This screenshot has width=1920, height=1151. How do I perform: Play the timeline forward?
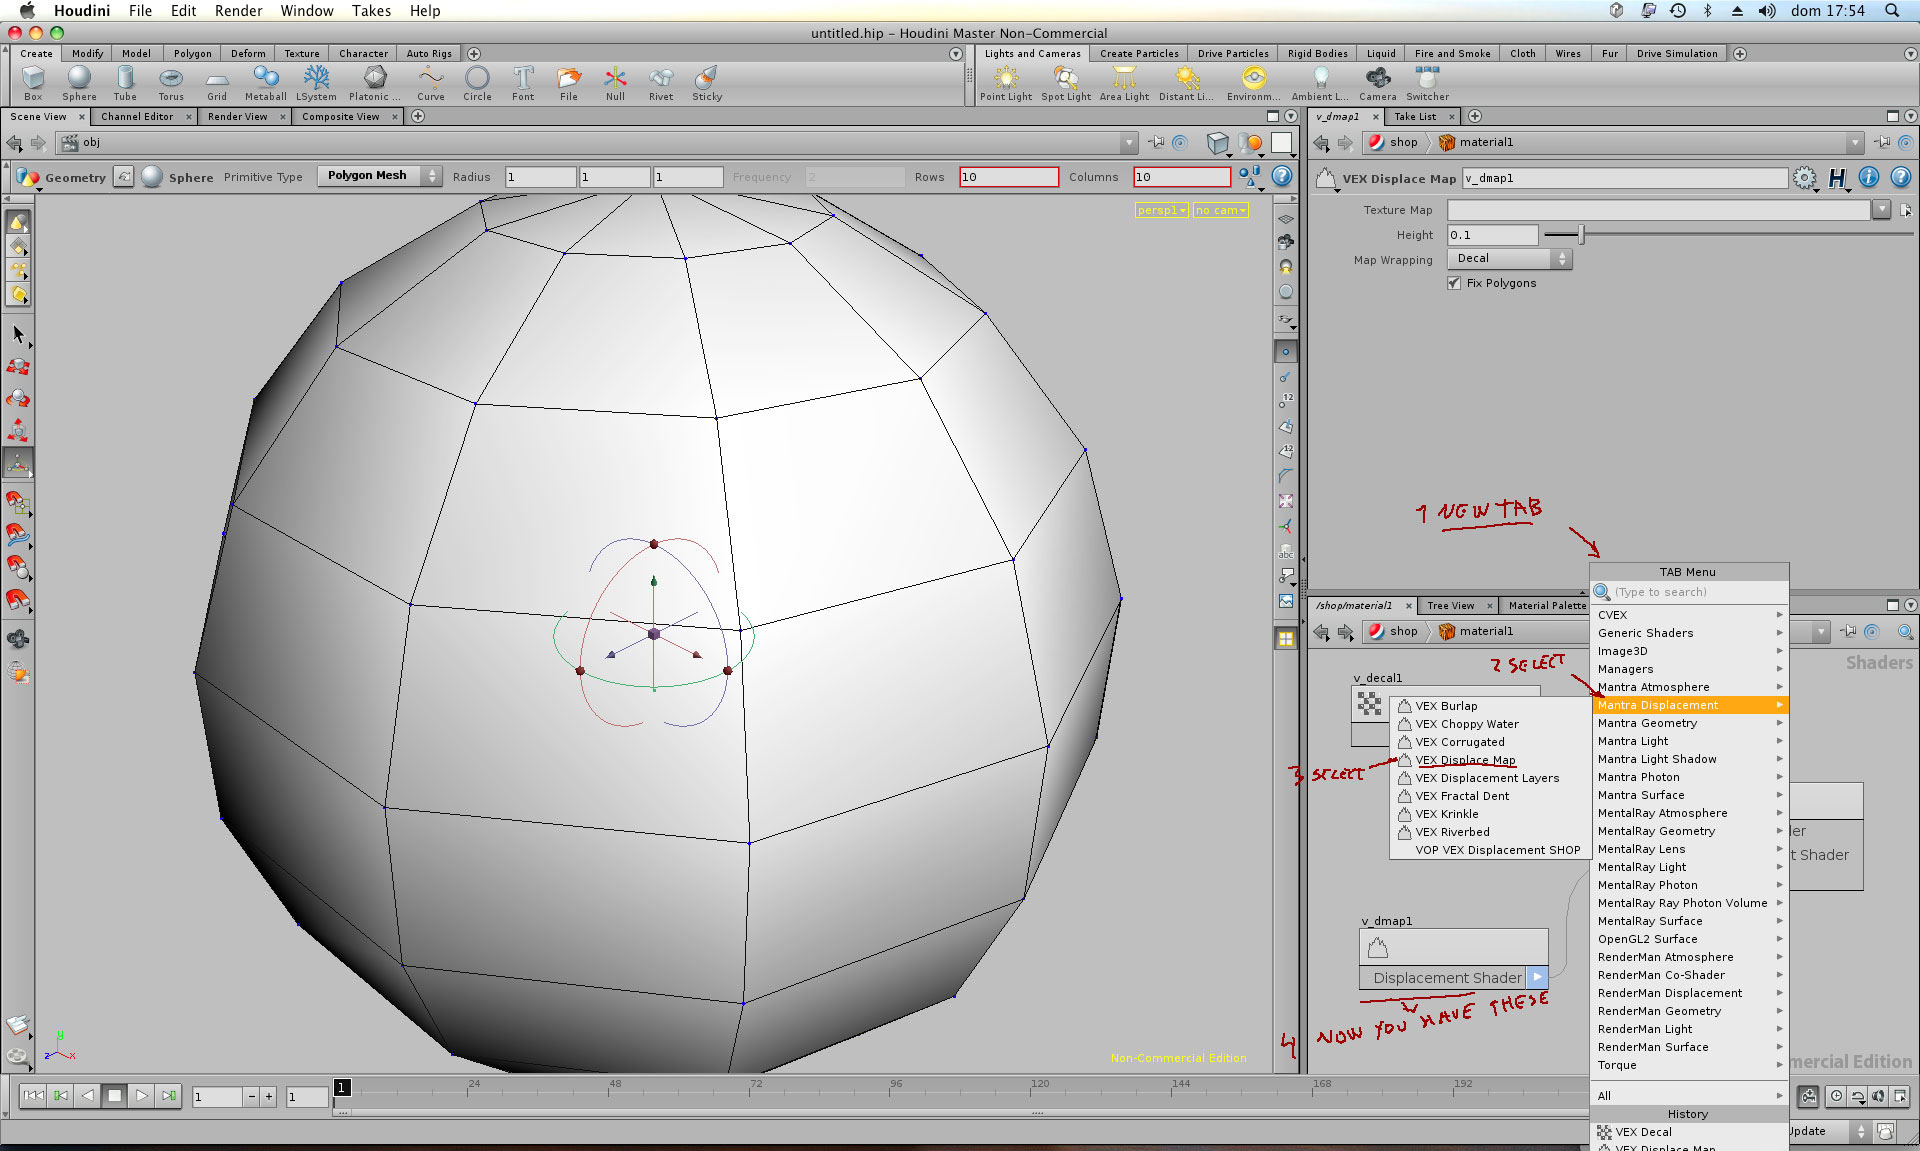pos(141,1096)
